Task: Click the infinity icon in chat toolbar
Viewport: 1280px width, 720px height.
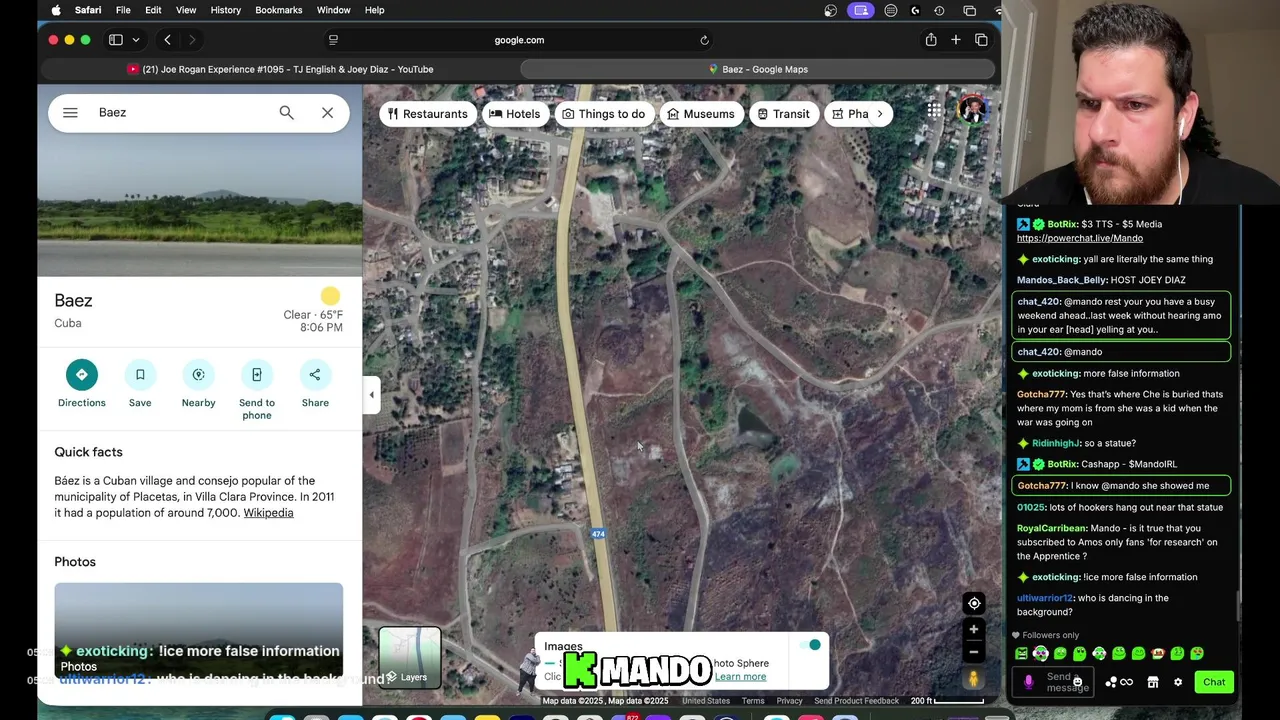Action: 1127,682
